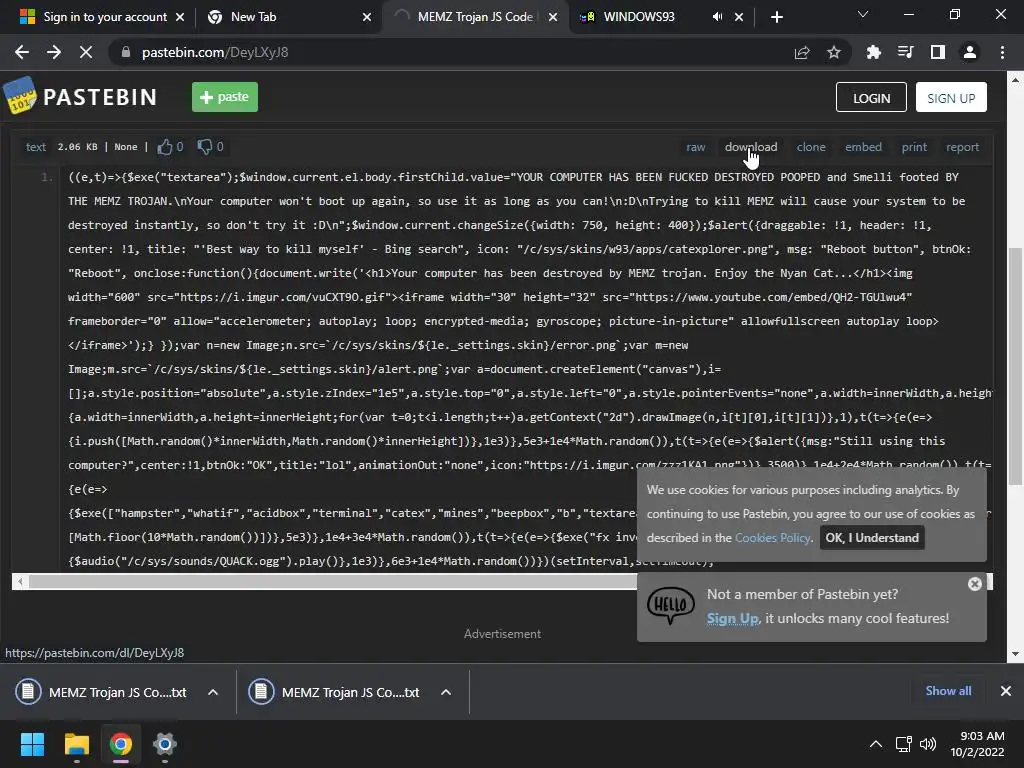Click the green paste button
This screenshot has height=768, width=1024.
(225, 97)
